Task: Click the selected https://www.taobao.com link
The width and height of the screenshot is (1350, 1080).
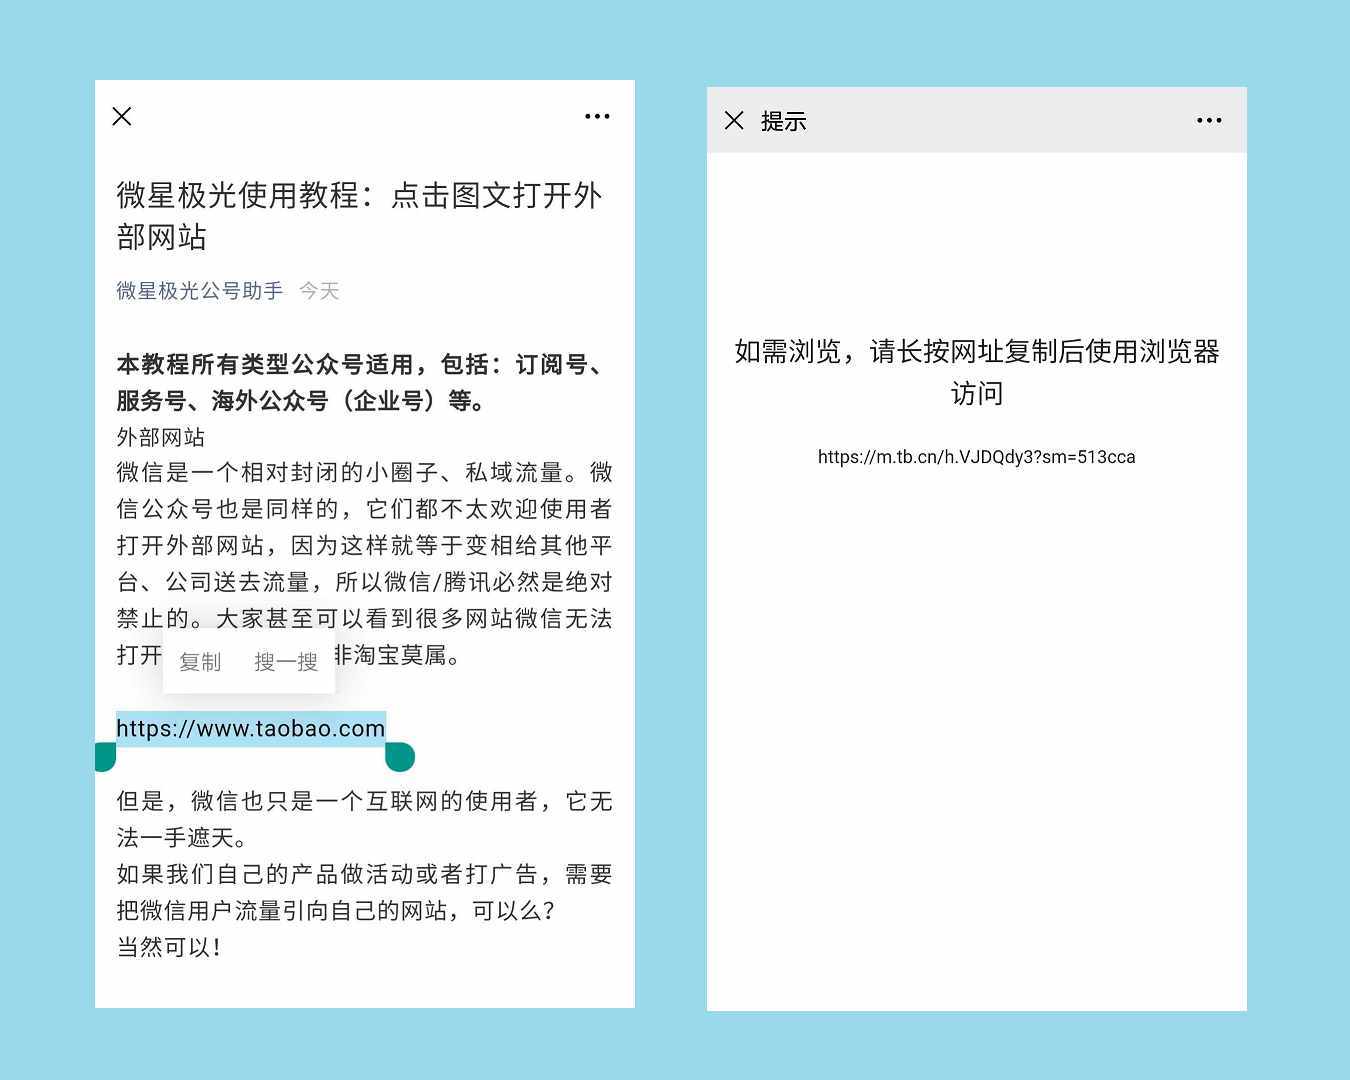Action: tap(251, 728)
